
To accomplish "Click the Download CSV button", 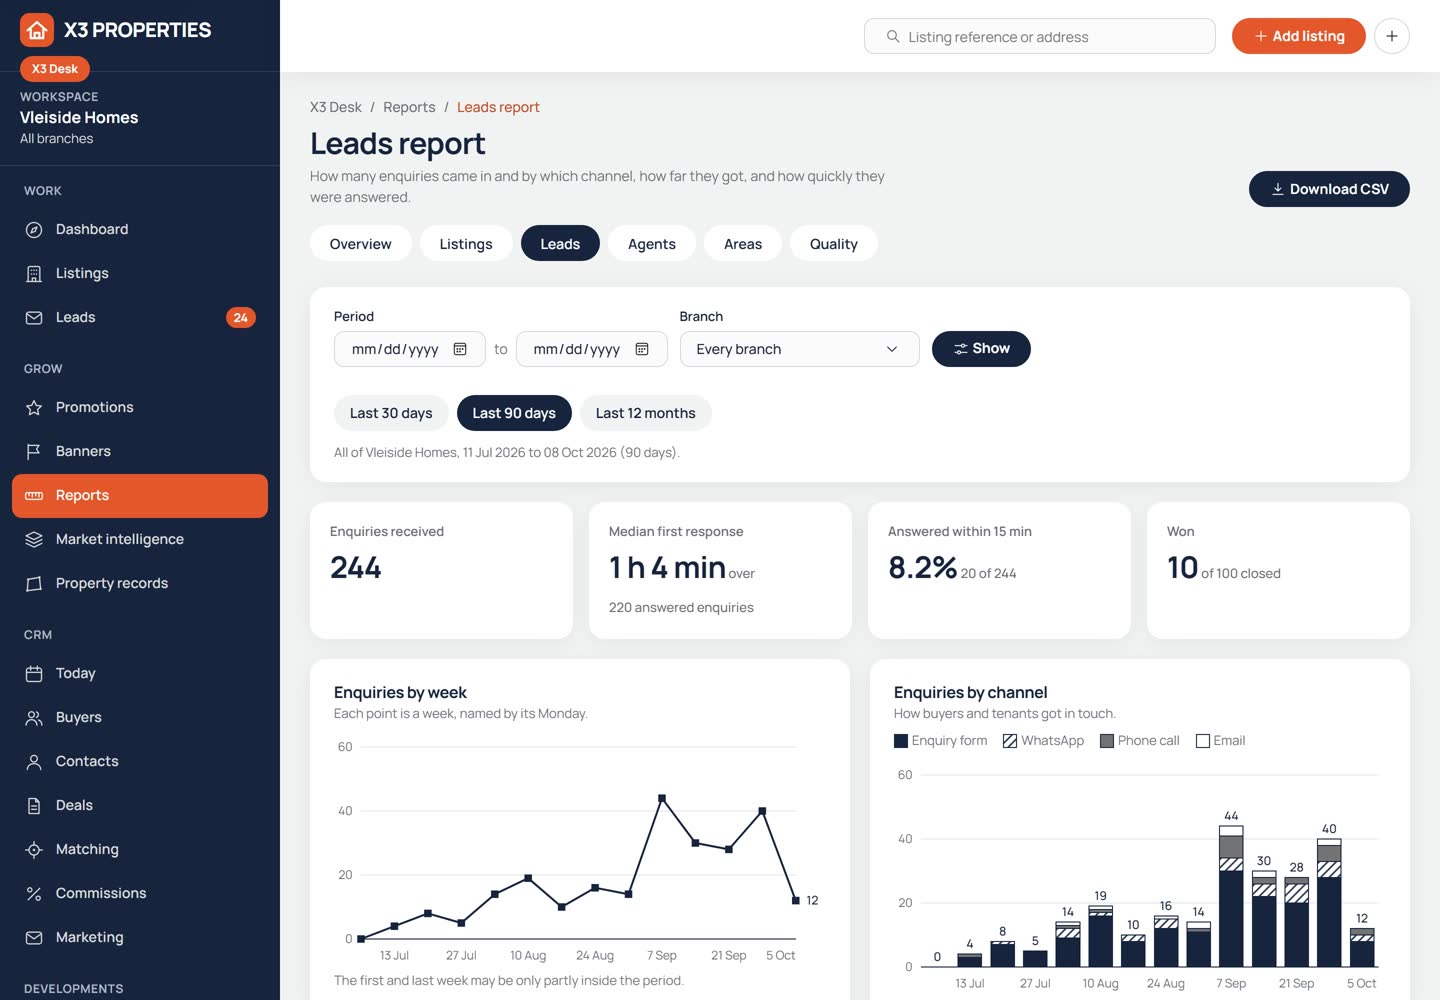I will pyautogui.click(x=1329, y=189).
